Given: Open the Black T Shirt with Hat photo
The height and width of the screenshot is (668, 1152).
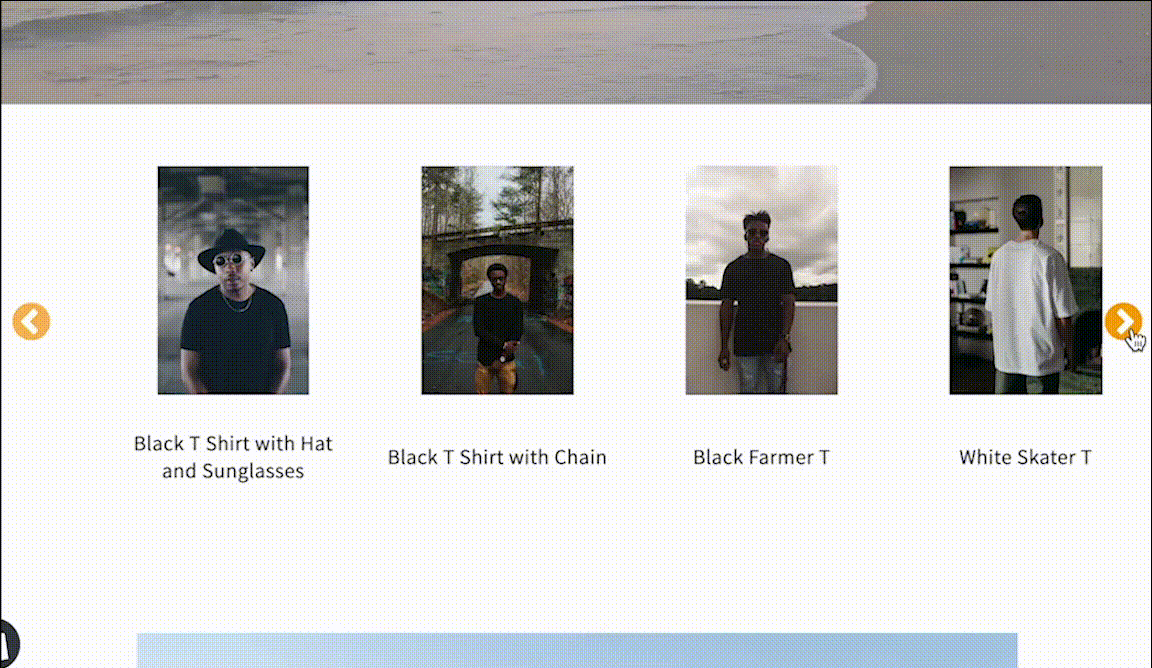Looking at the screenshot, I should [233, 280].
